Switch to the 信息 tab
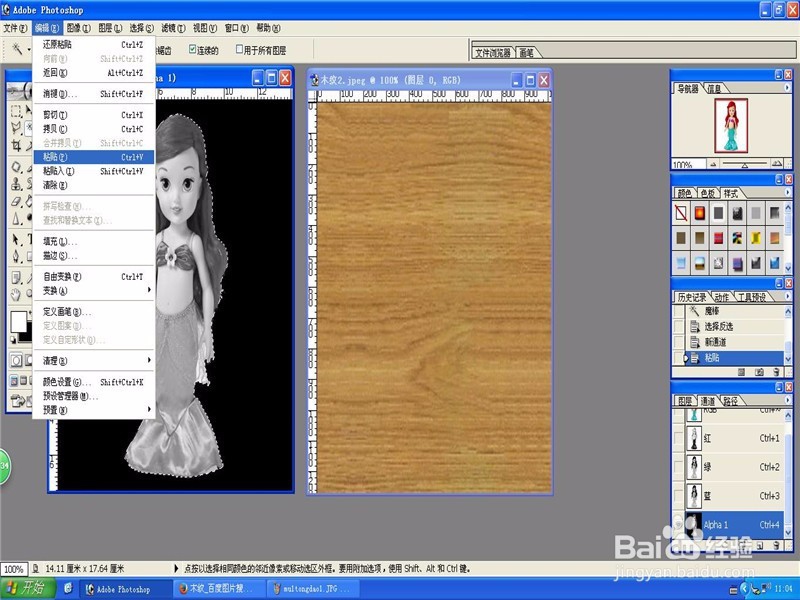The height and width of the screenshot is (600, 800). (715, 88)
